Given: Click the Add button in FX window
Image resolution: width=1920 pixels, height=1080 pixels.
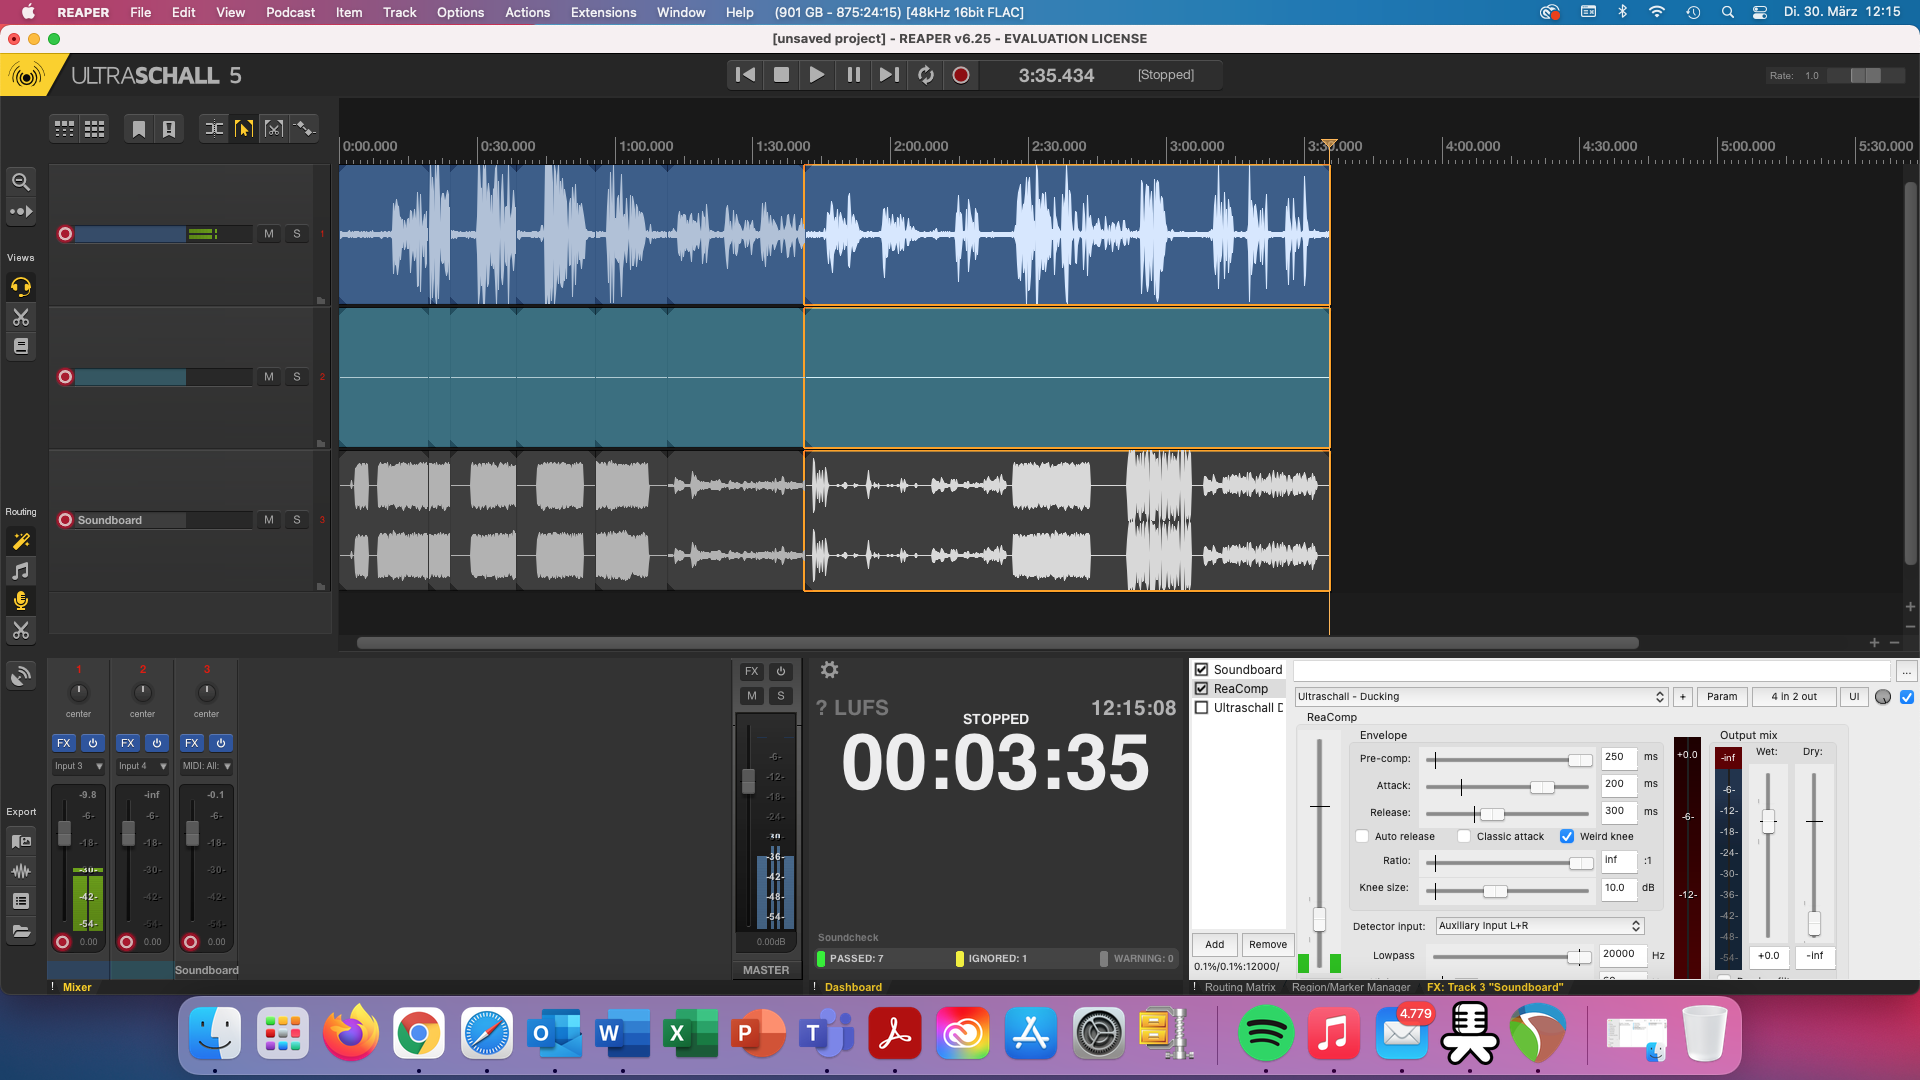Looking at the screenshot, I should [1215, 945].
